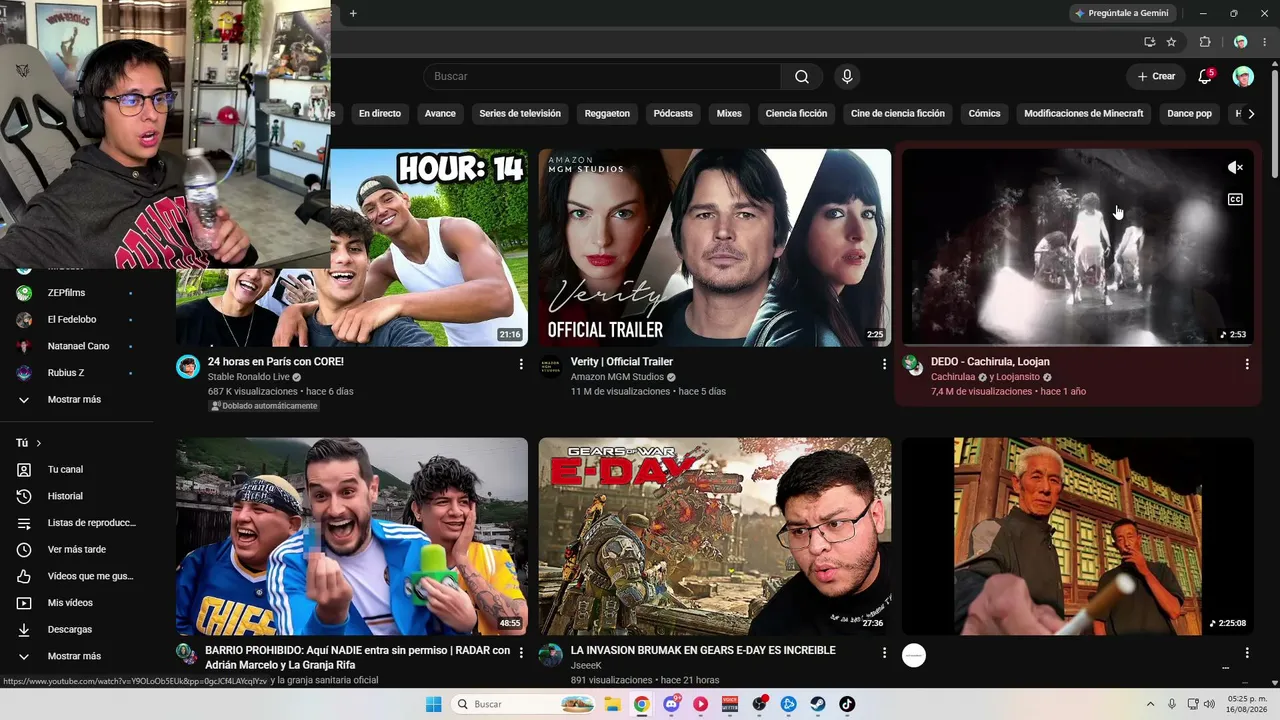Select the Cine de ciencia ficción chip

[x=898, y=114]
